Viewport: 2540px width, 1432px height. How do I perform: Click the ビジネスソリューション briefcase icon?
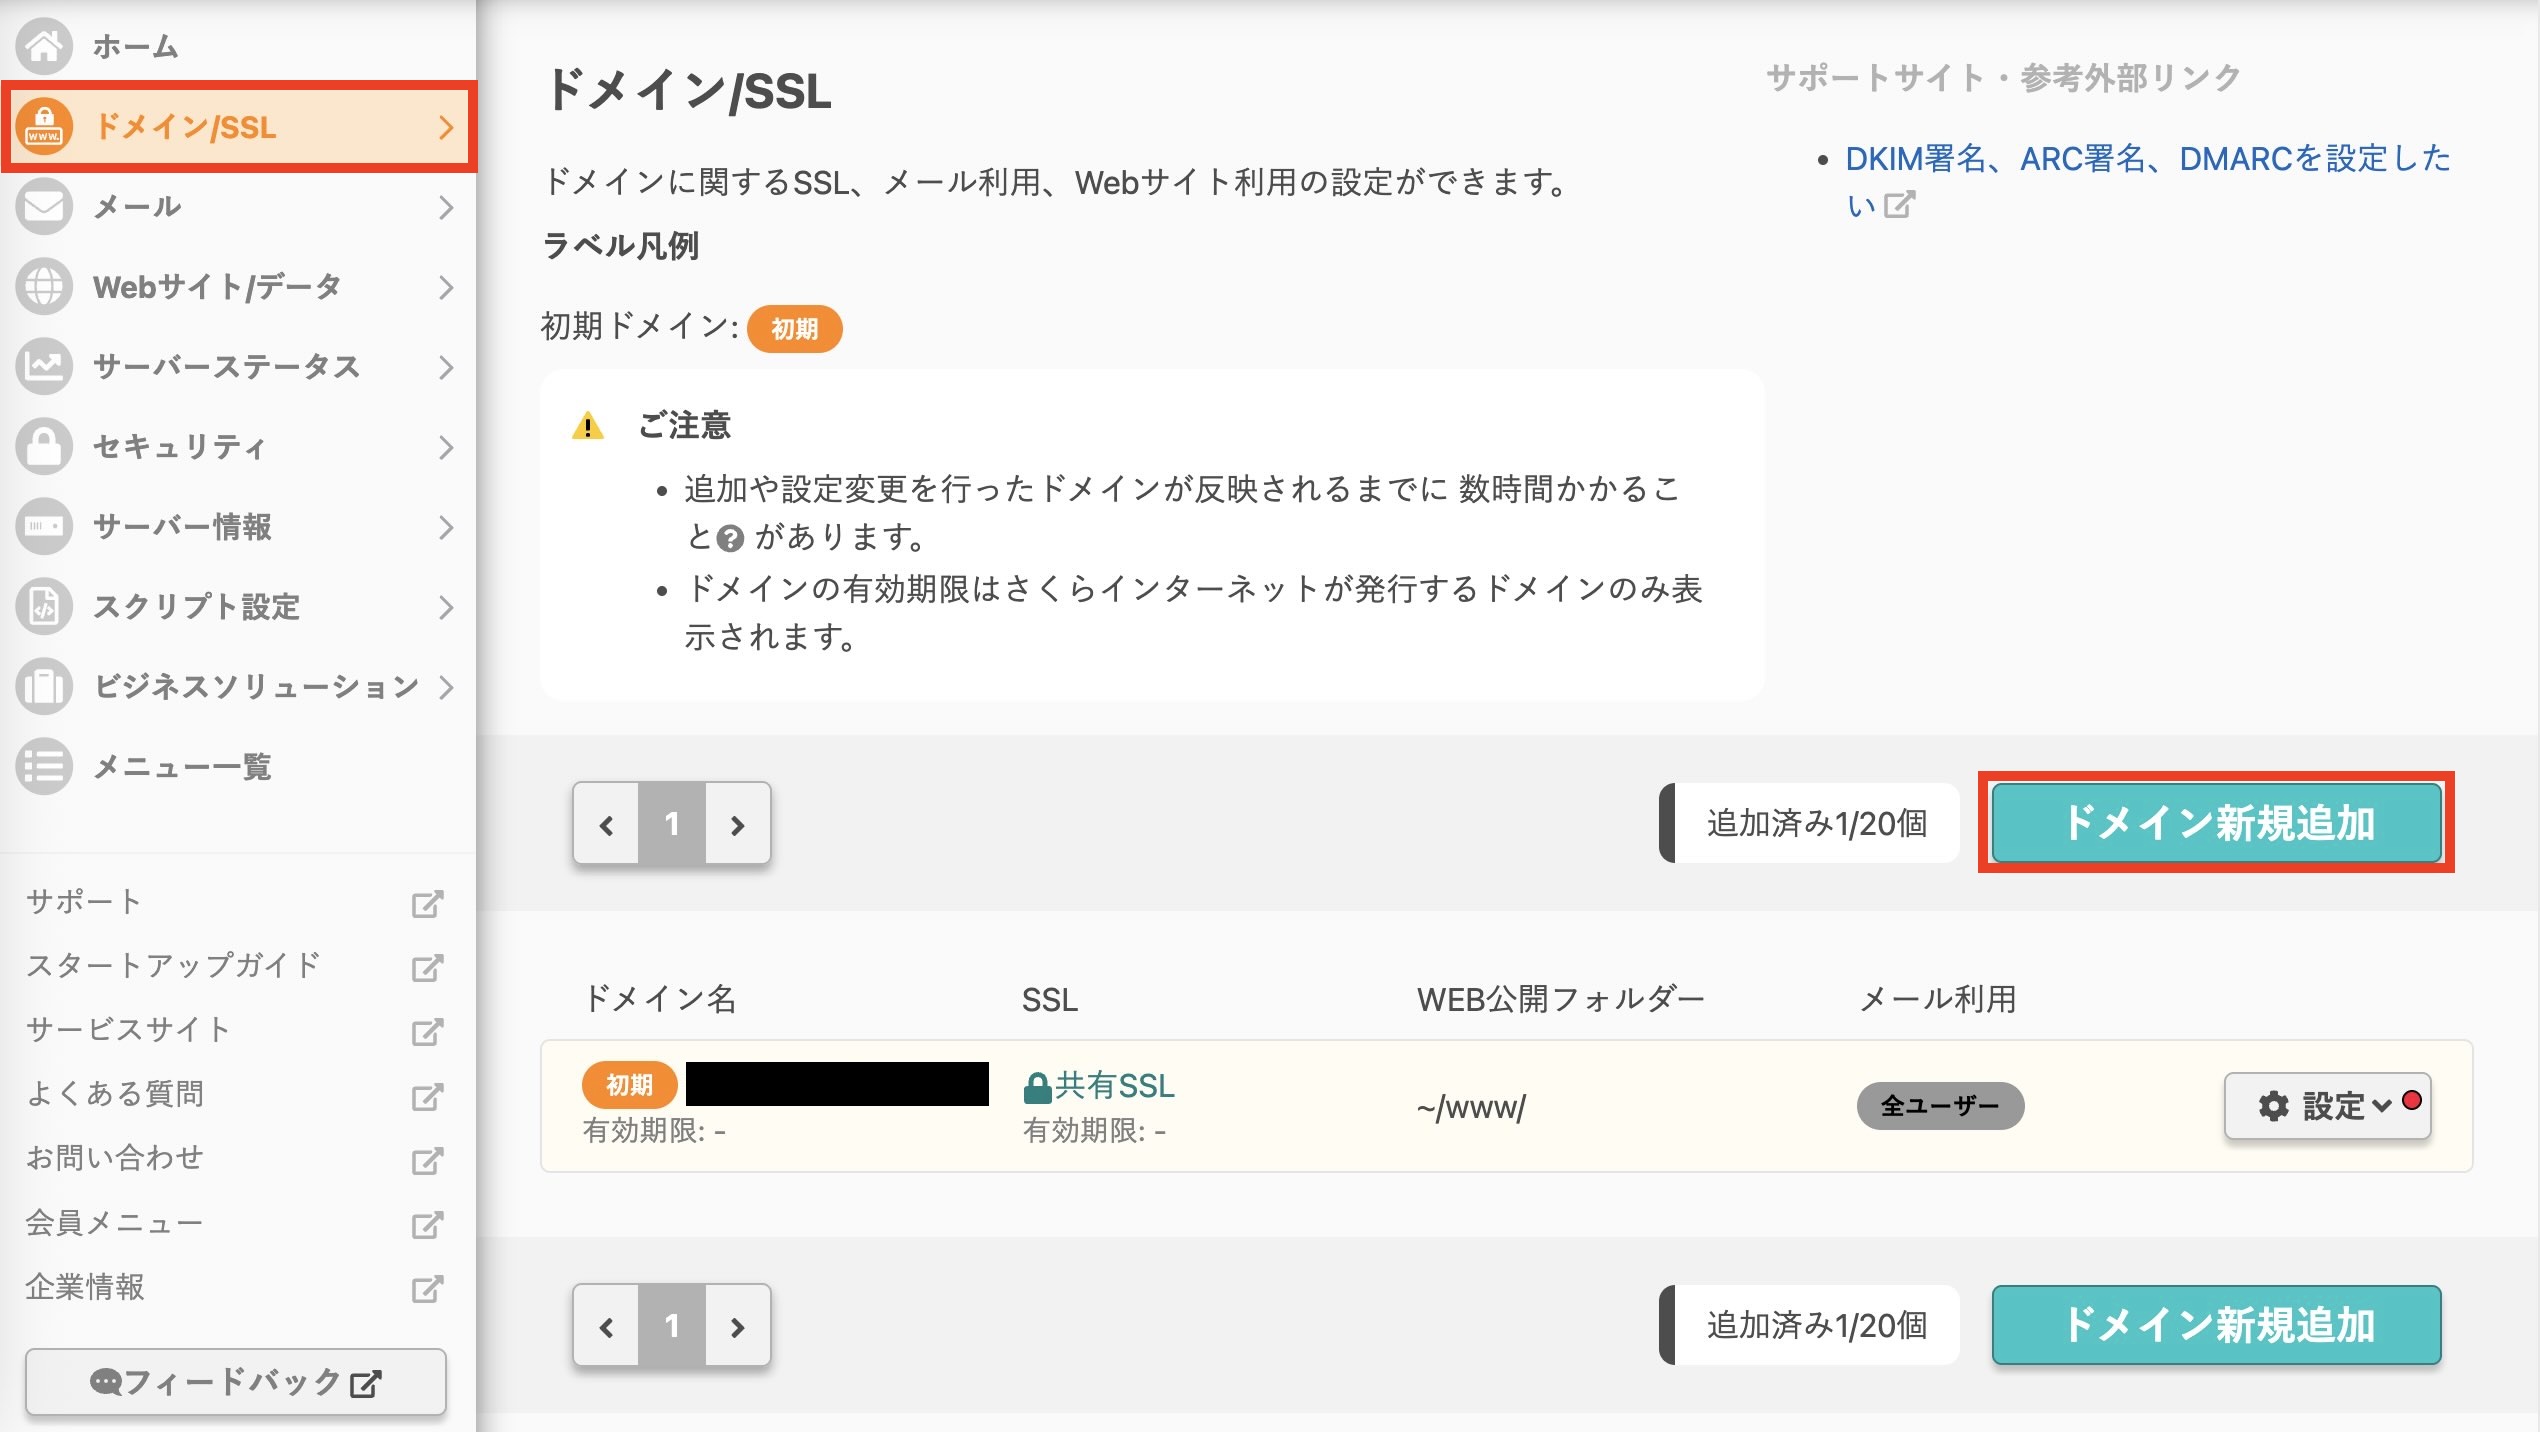tap(44, 686)
